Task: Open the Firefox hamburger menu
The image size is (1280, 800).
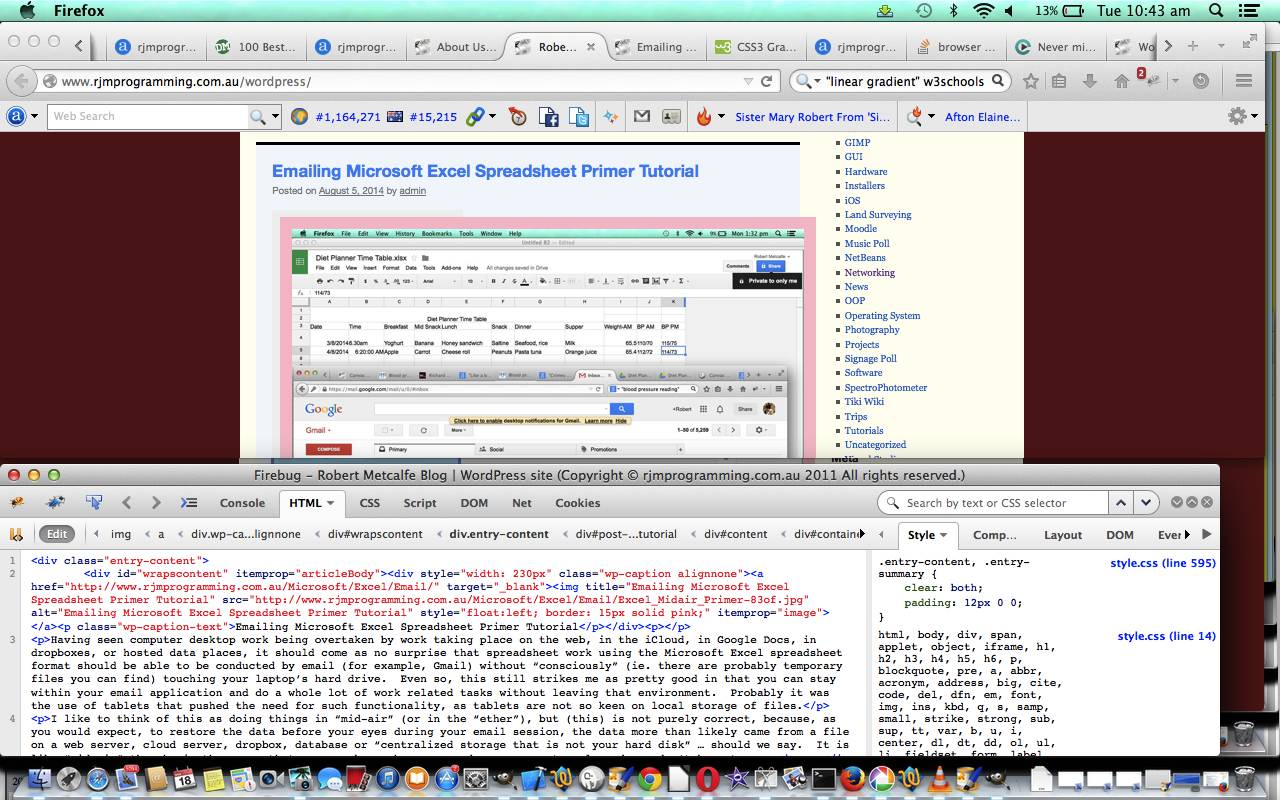Action: coord(1244,81)
